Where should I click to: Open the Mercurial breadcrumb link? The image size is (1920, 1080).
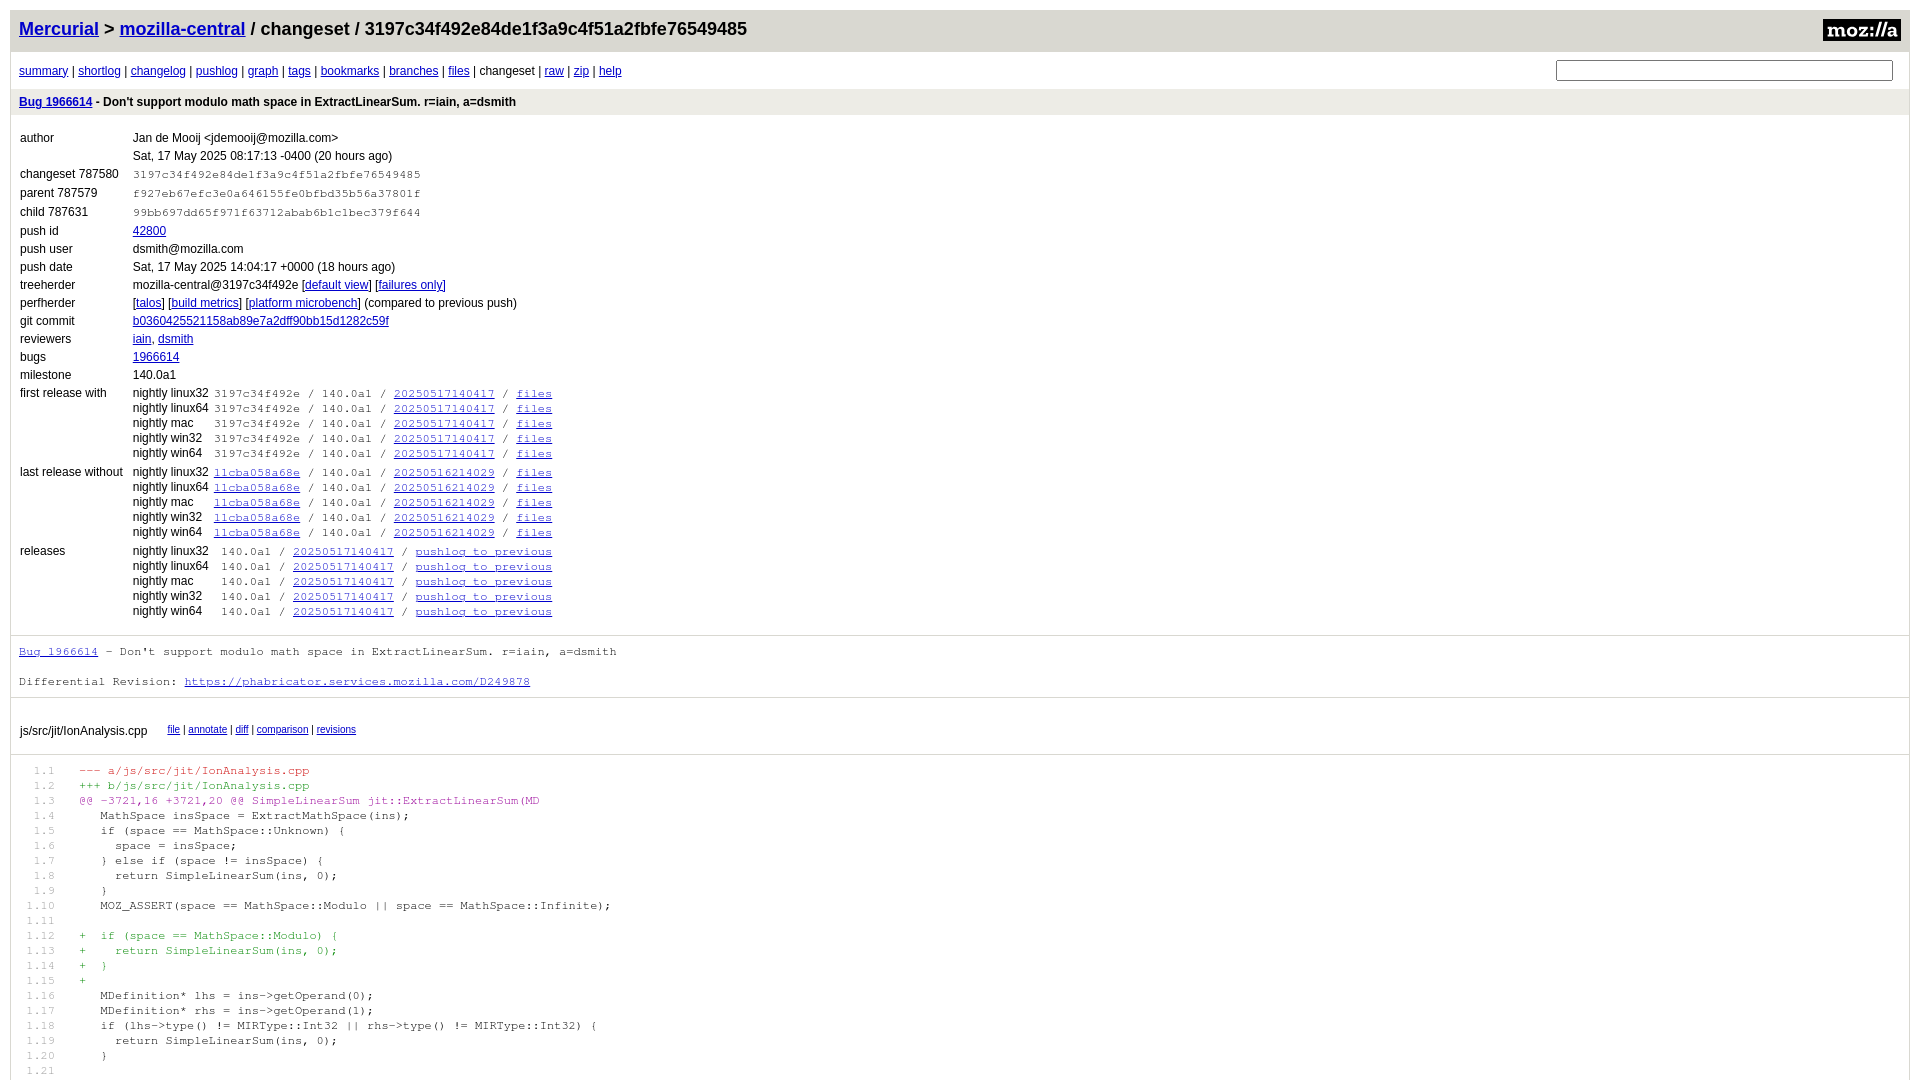point(59,29)
